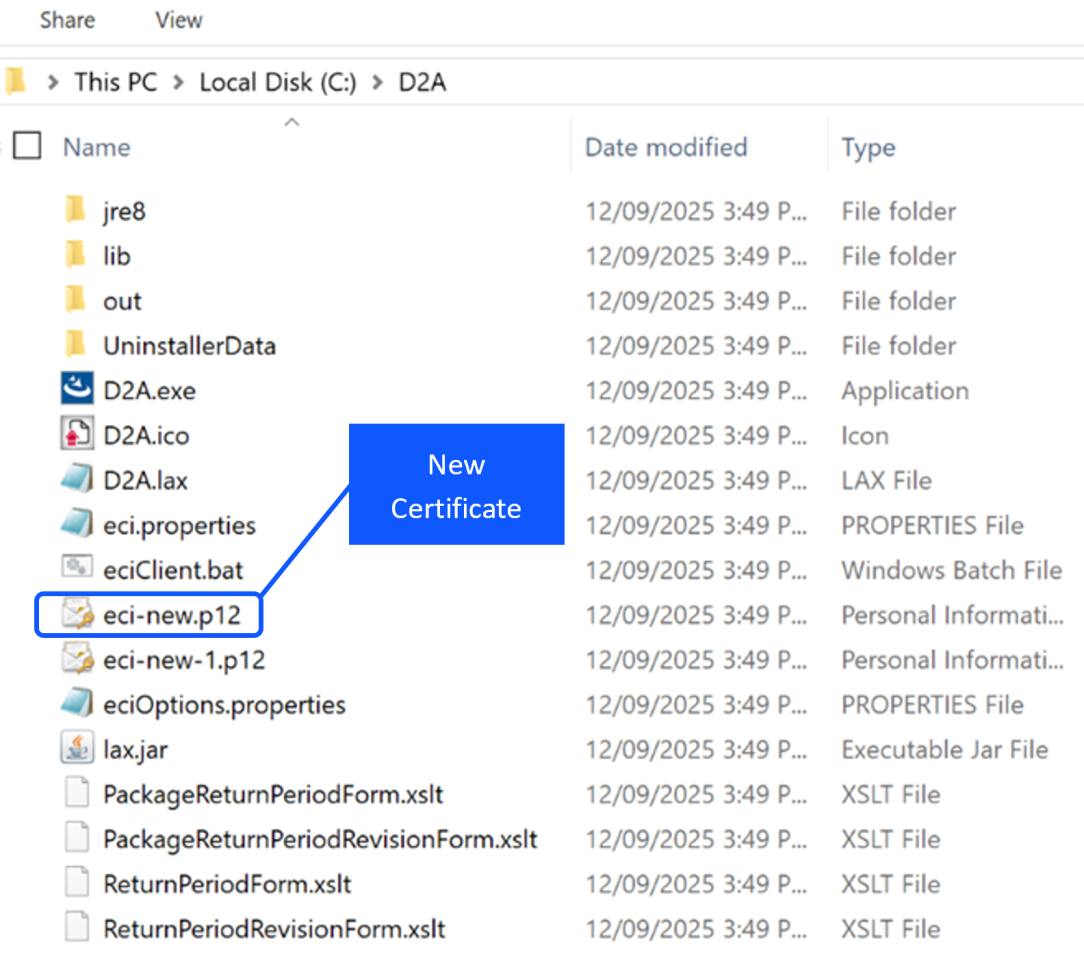The height and width of the screenshot is (963, 1084).
Task: Click the eci.properties file icon
Action: [x=77, y=525]
